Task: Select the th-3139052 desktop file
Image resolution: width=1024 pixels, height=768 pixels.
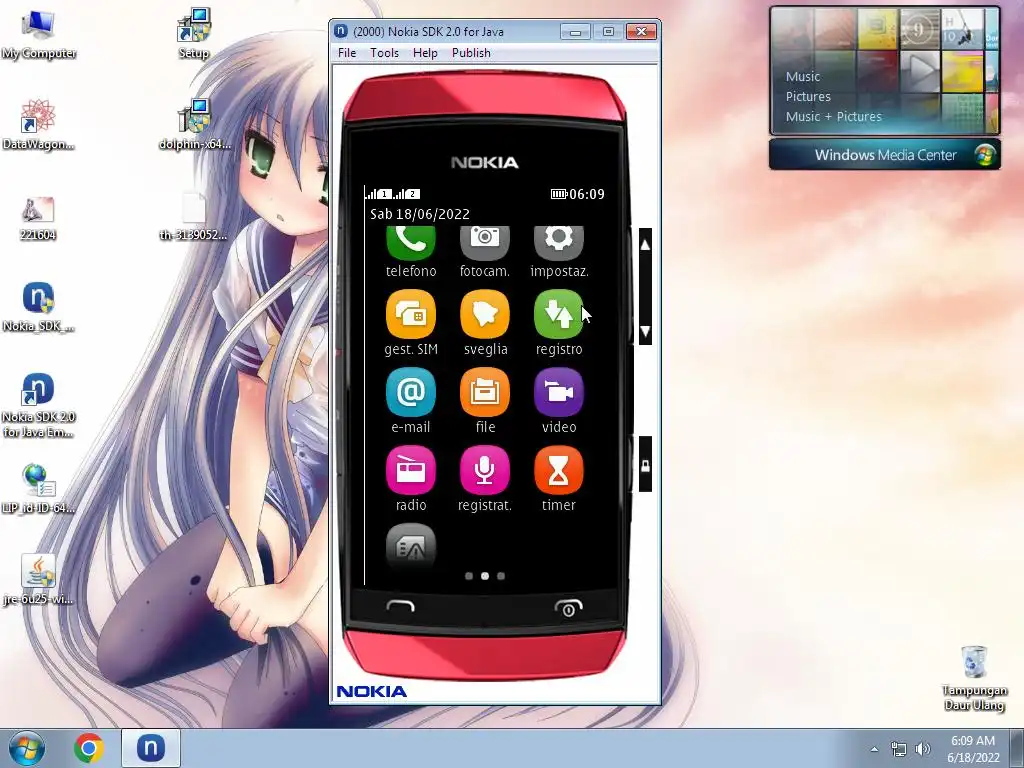Action: (x=193, y=217)
